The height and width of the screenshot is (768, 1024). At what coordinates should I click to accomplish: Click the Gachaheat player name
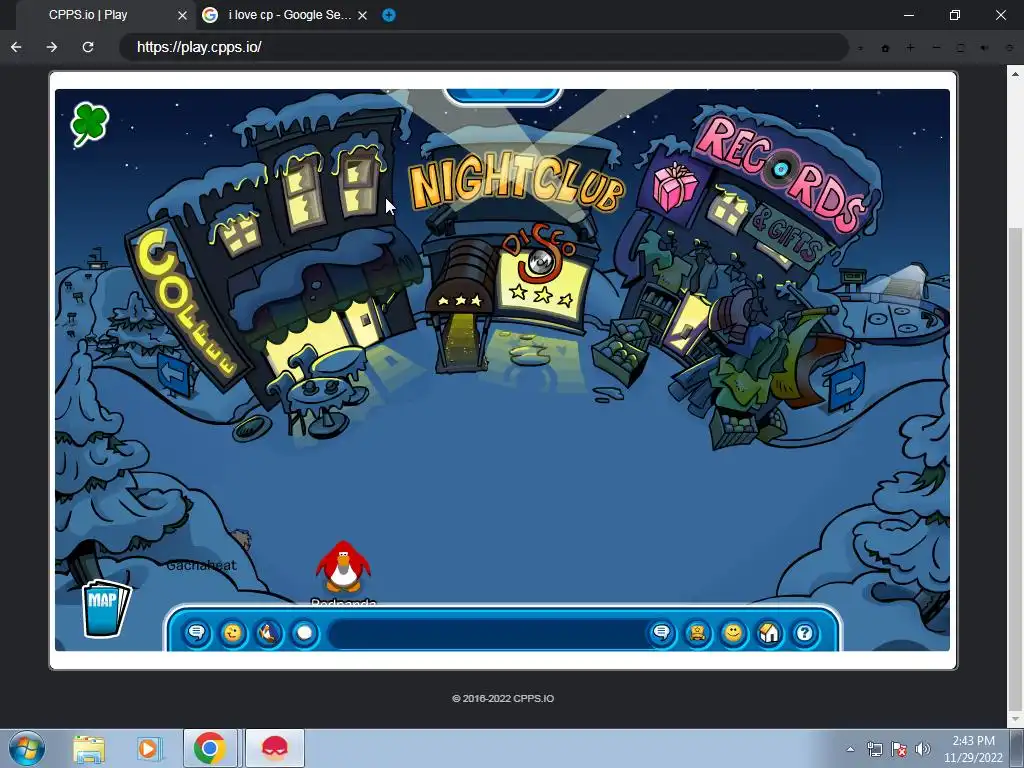201,566
